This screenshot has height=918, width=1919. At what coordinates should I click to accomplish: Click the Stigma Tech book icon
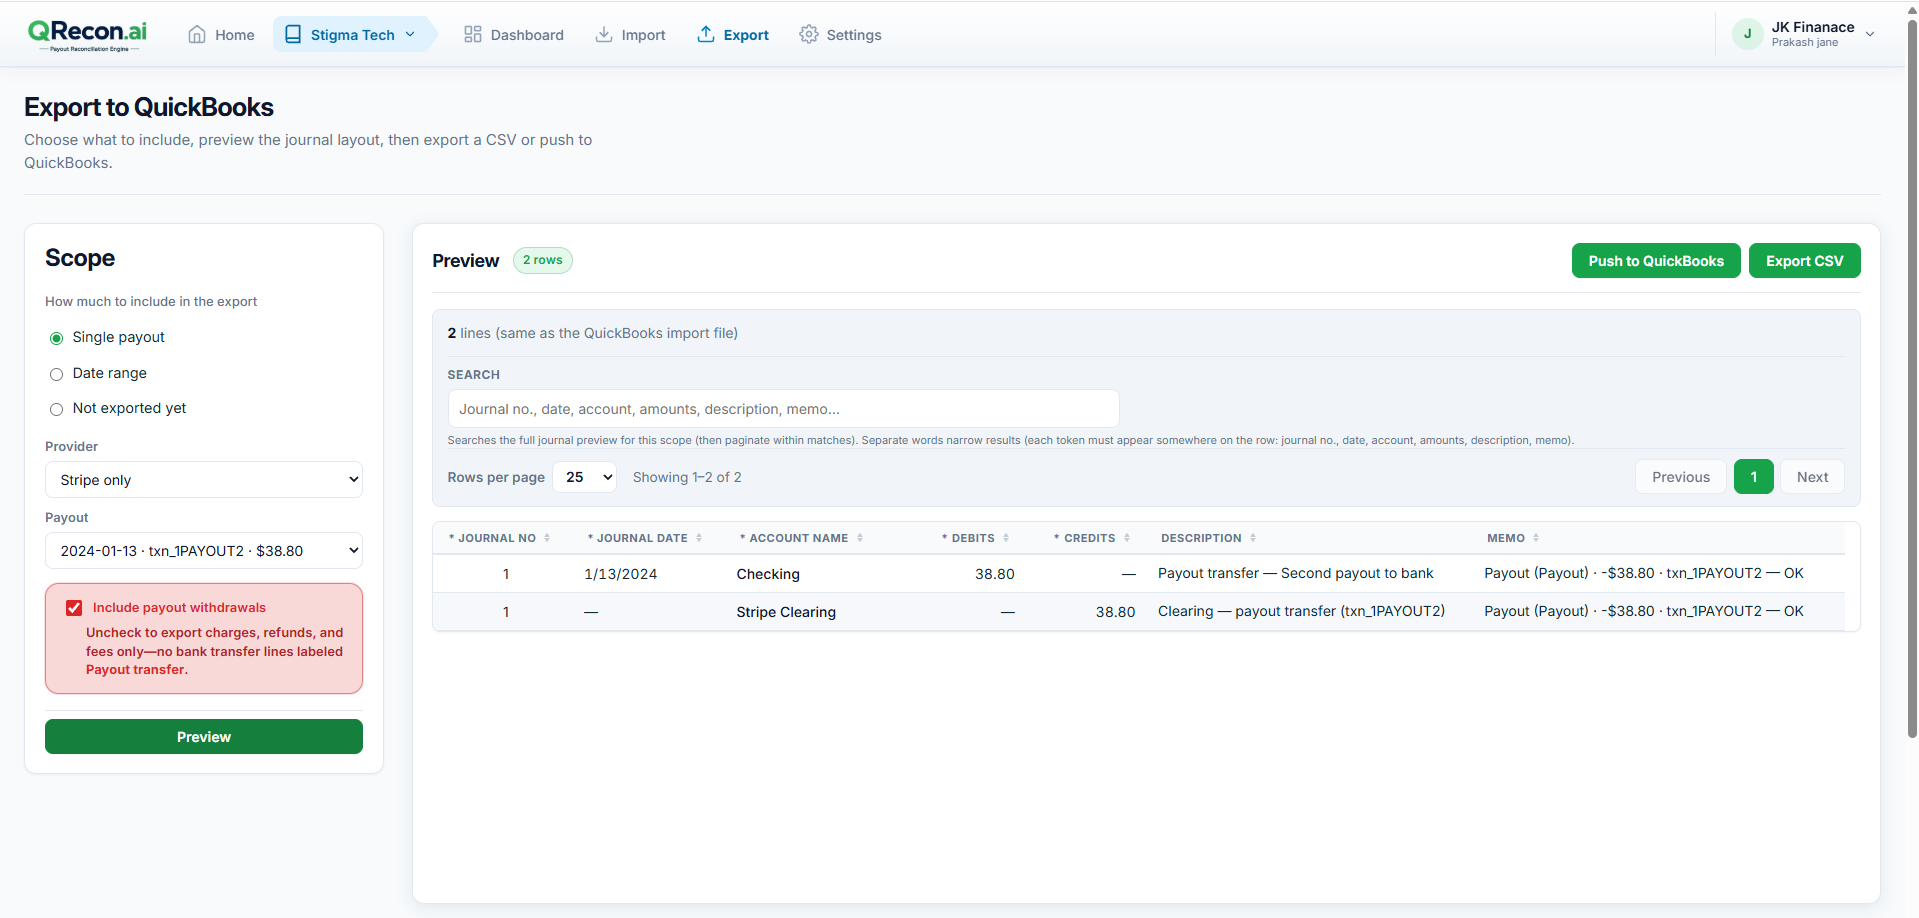tap(293, 35)
